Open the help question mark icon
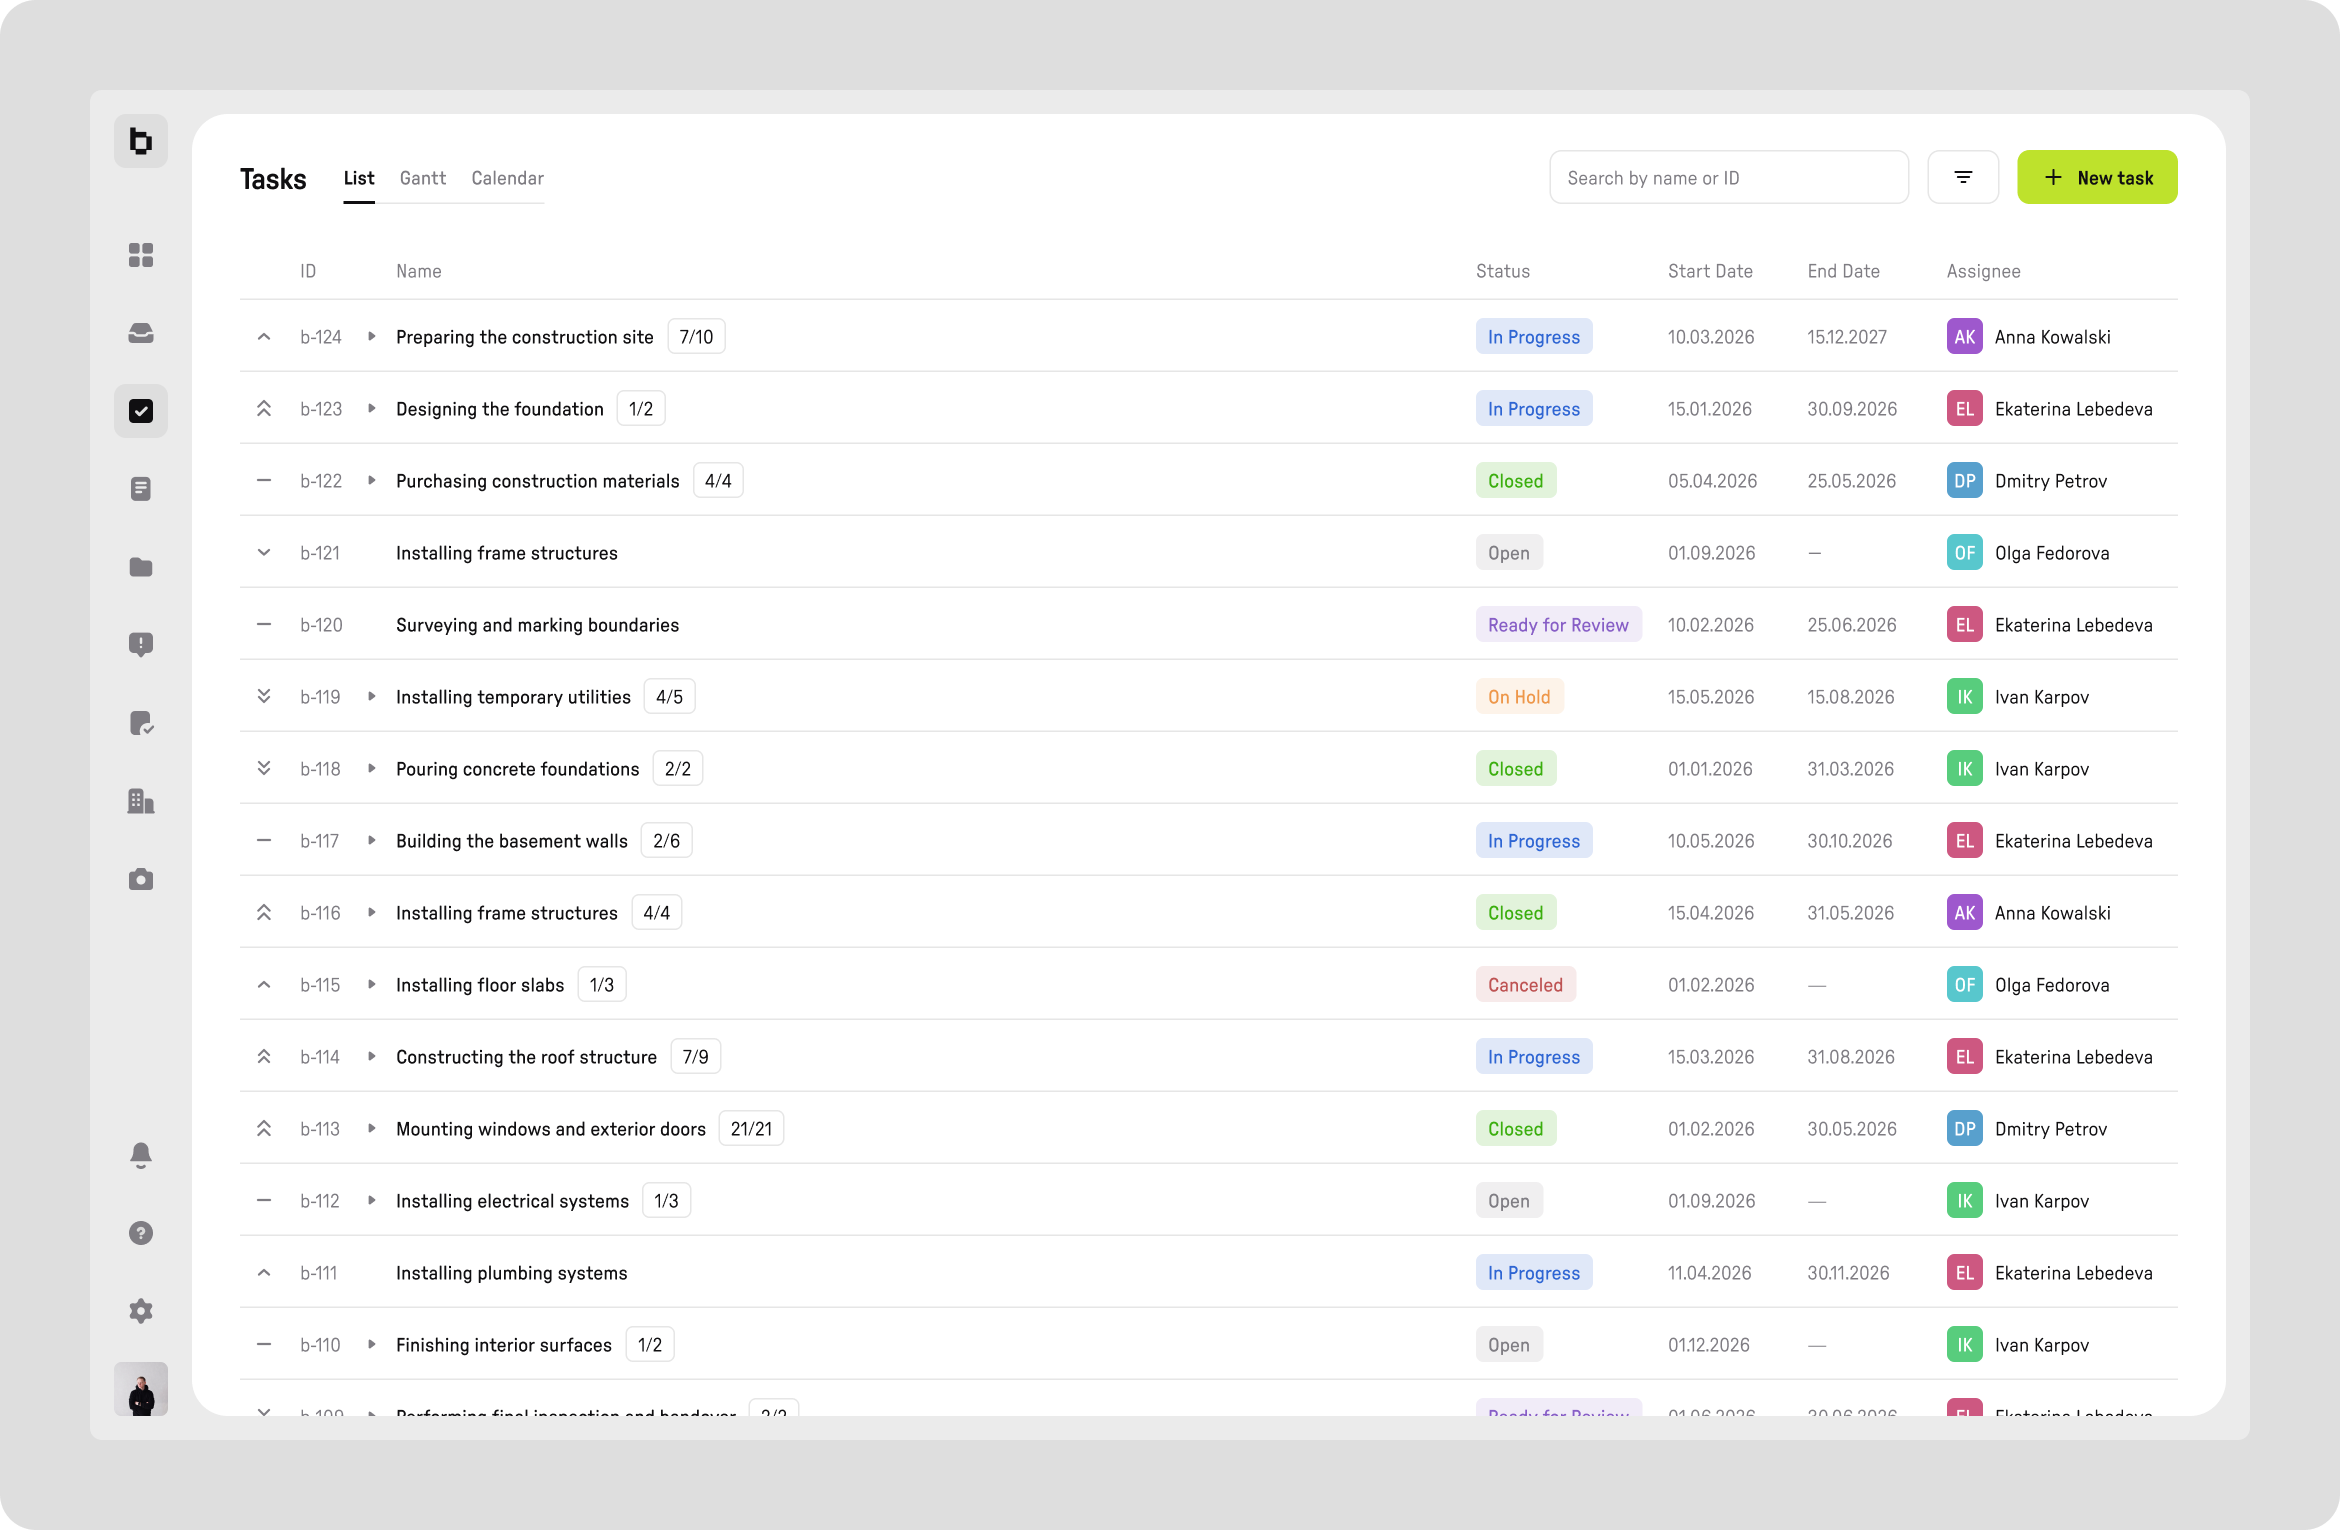 point(141,1233)
